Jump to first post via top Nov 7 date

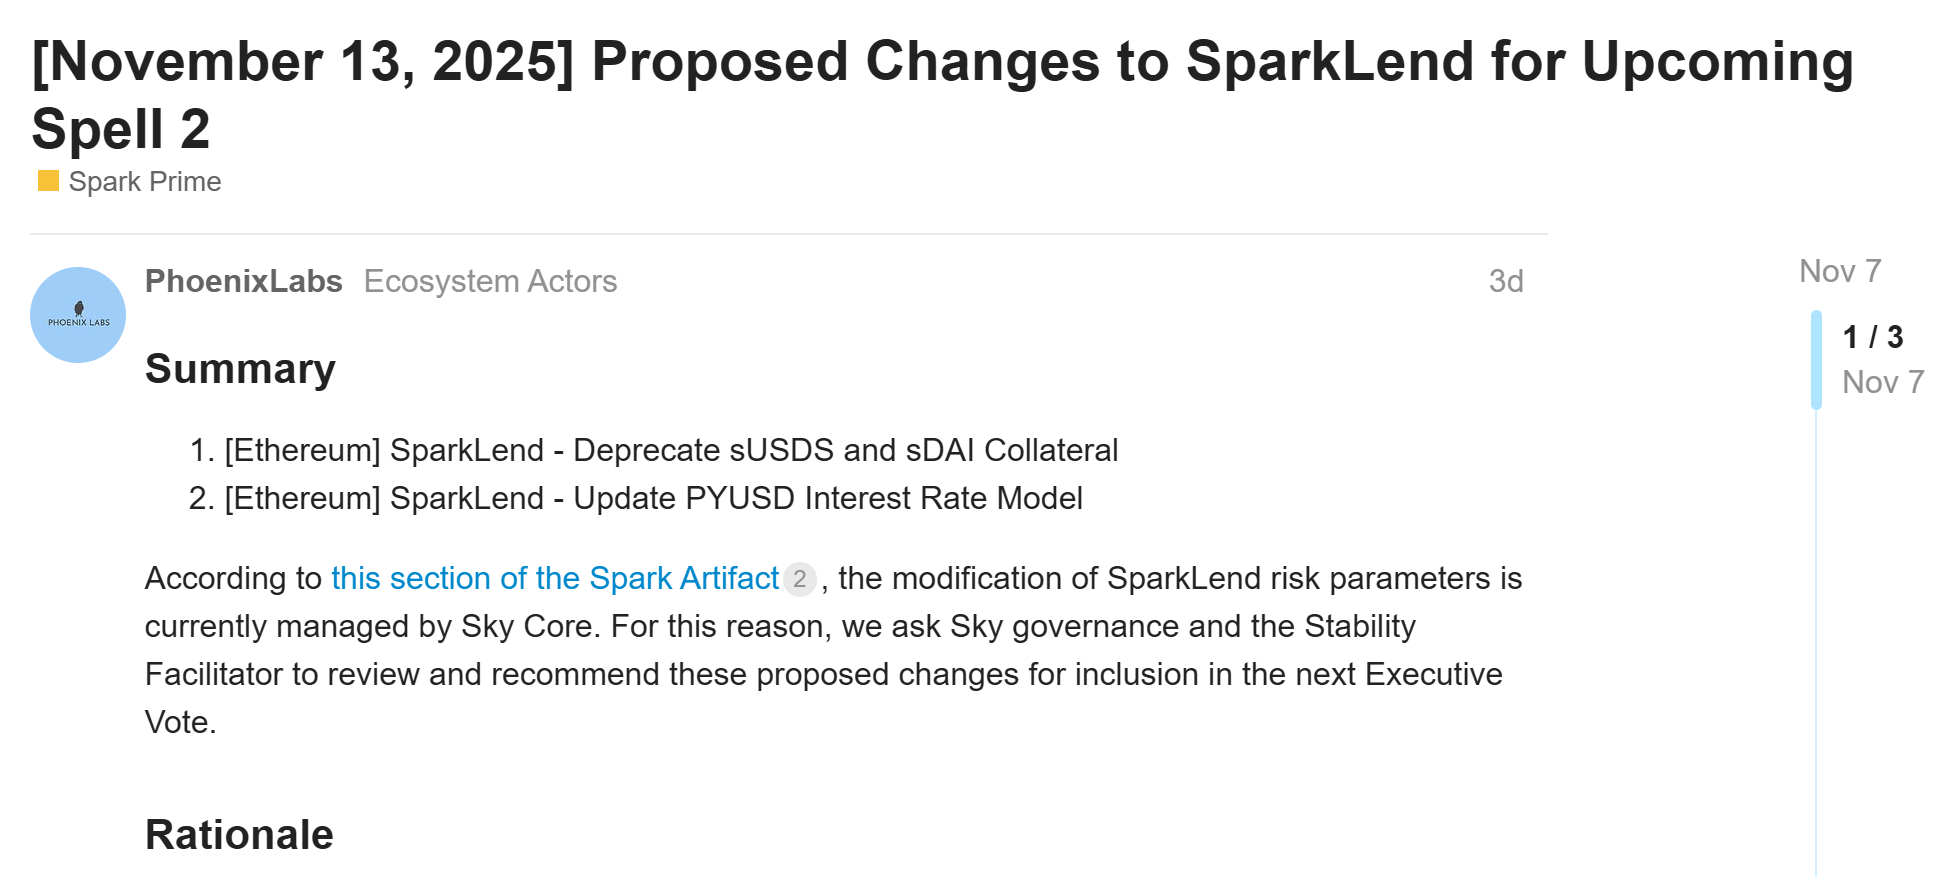[1839, 271]
